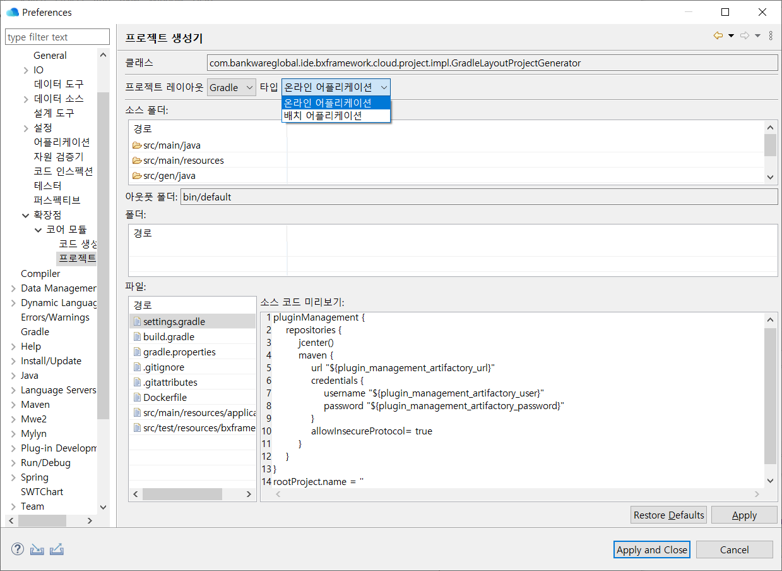Select the gradle.properties file icon

[137, 352]
